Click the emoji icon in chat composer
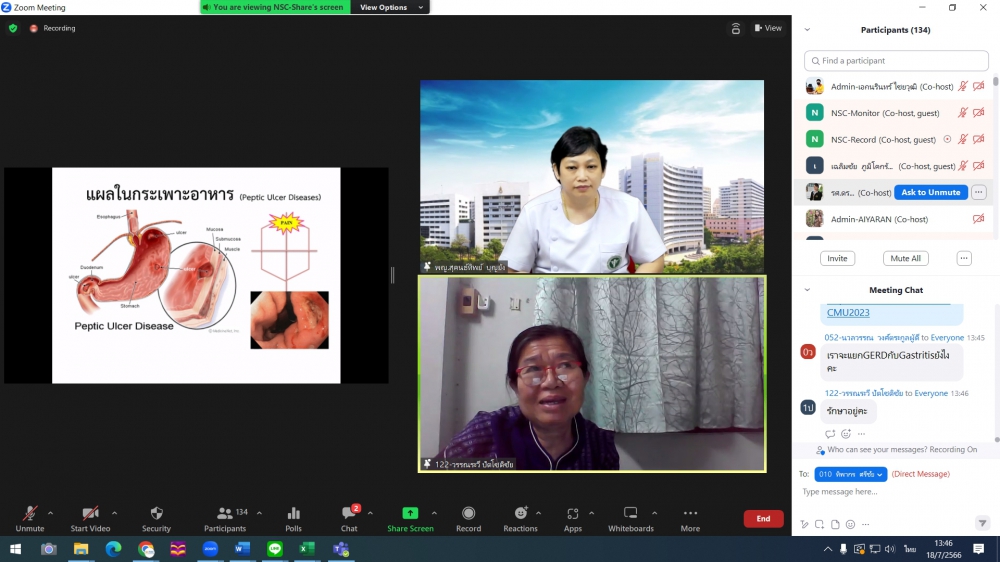The image size is (1000, 562). coord(850,524)
